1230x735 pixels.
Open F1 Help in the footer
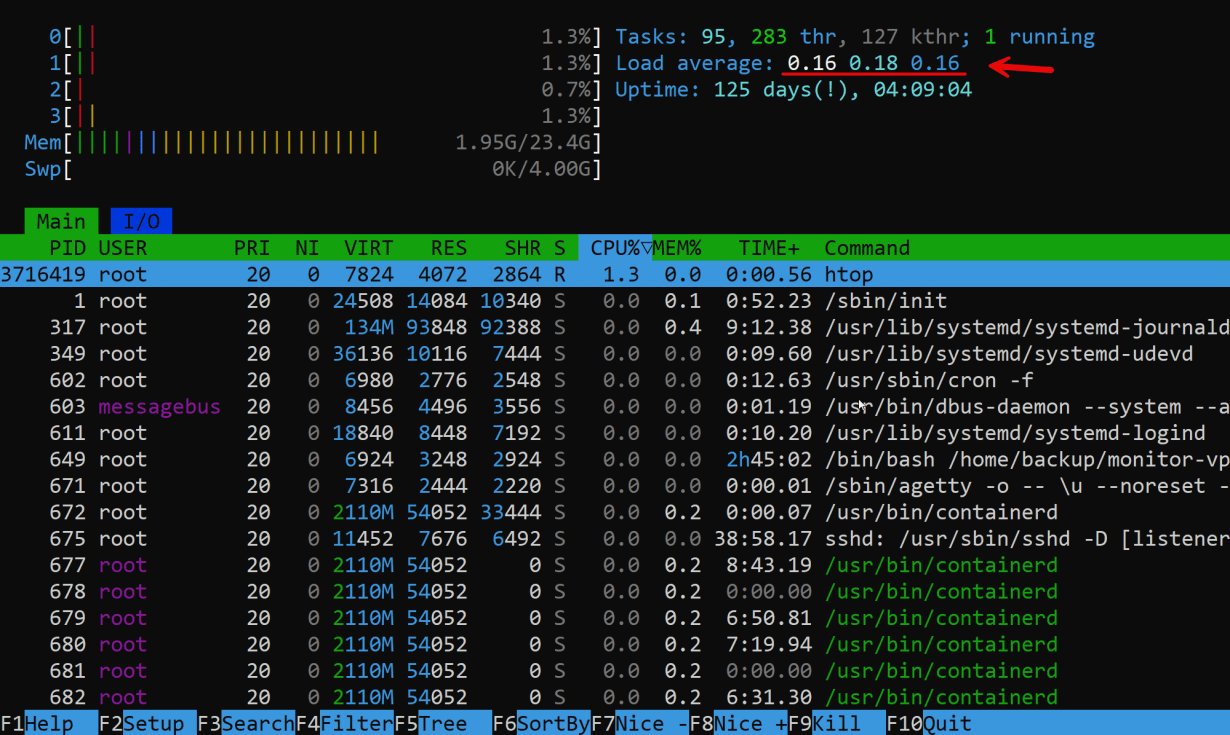point(49,723)
